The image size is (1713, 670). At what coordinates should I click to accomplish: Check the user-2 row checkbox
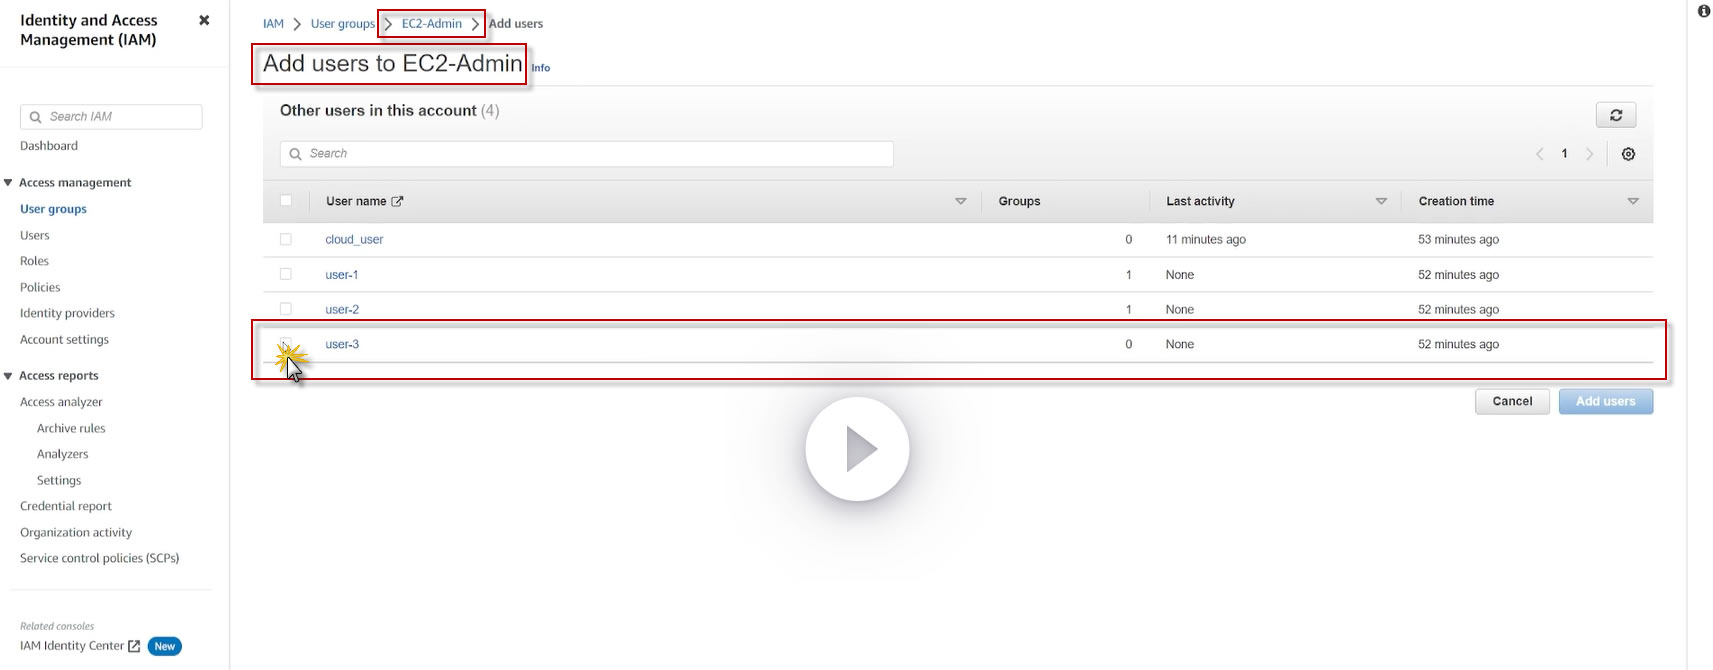(286, 309)
